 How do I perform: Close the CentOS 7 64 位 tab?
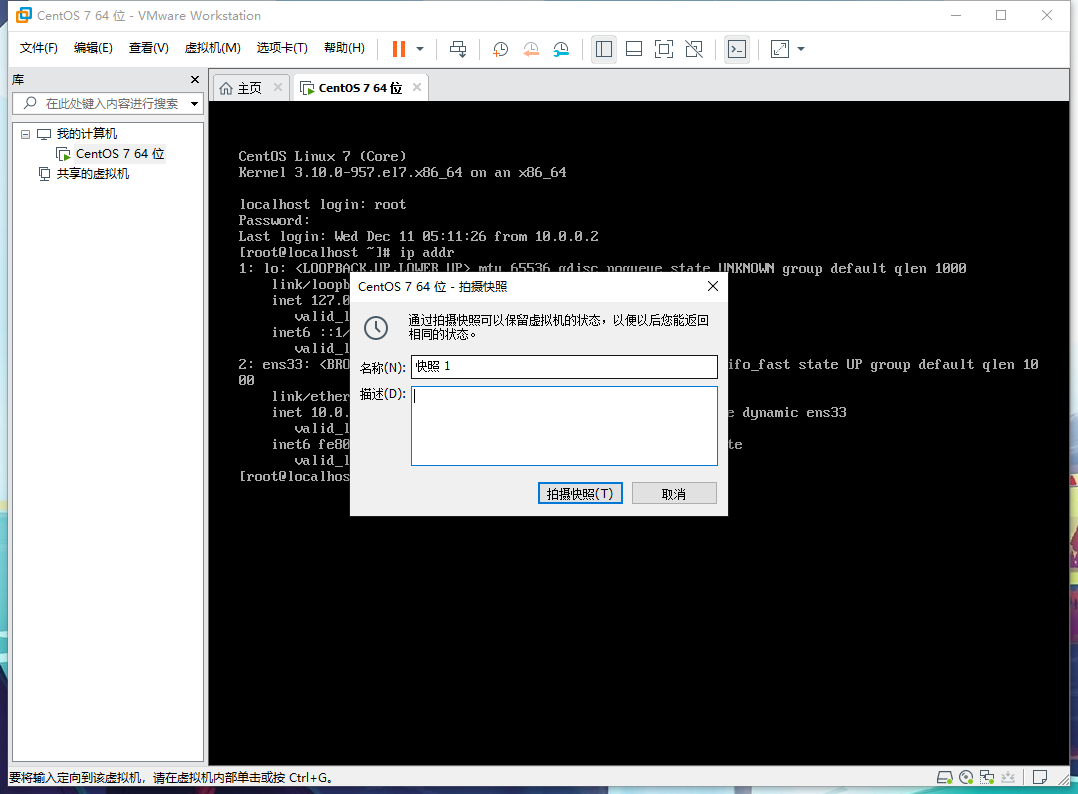coord(417,87)
